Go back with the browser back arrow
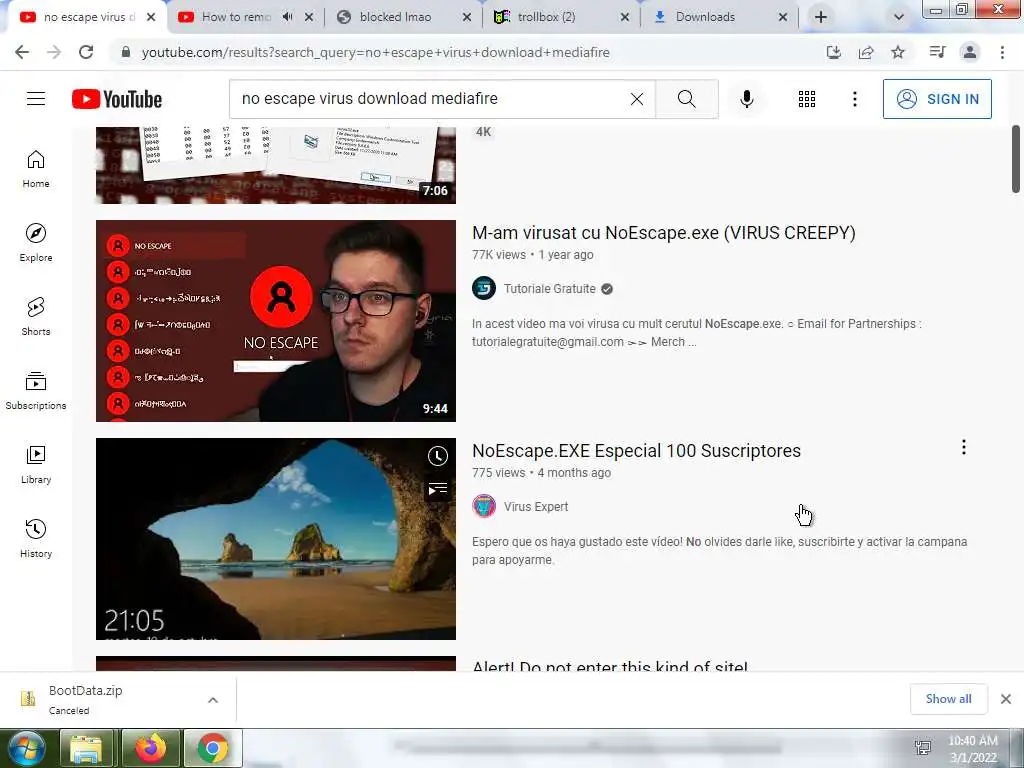Screen dimensions: 1024x768 point(22,52)
